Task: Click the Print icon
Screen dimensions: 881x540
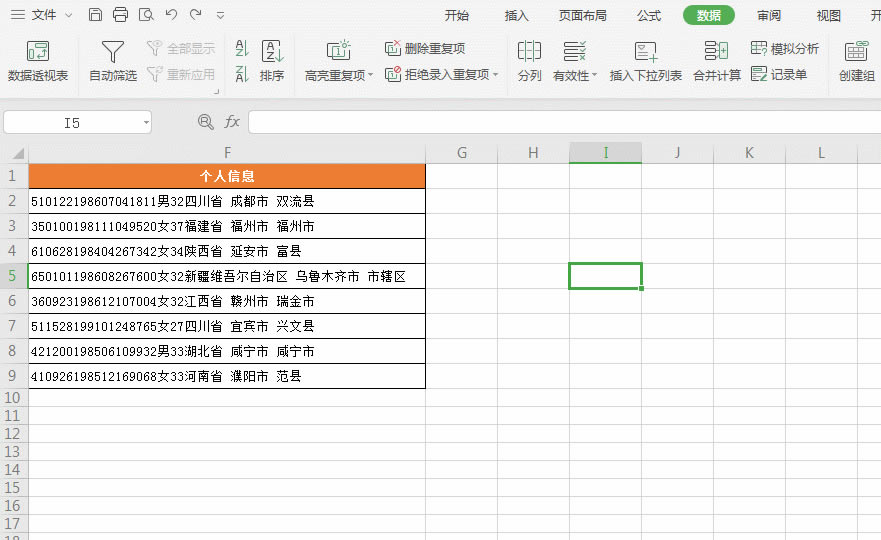Action: tap(120, 15)
